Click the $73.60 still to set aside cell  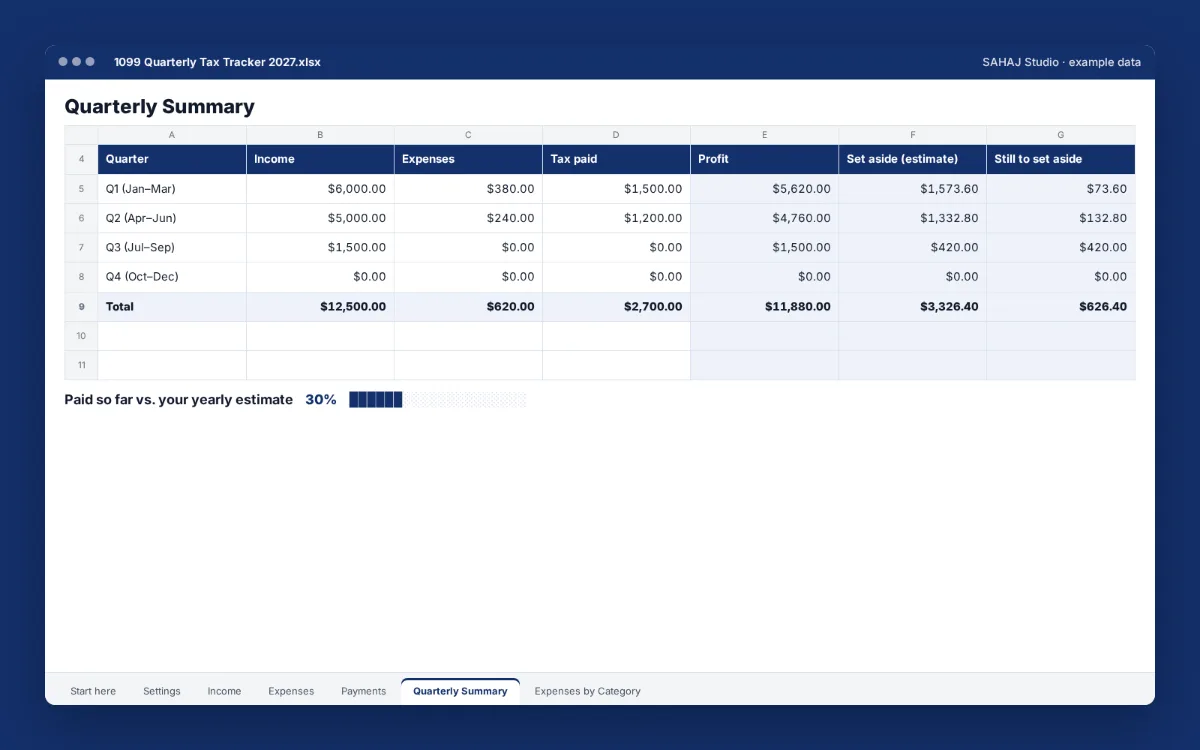[1061, 189]
